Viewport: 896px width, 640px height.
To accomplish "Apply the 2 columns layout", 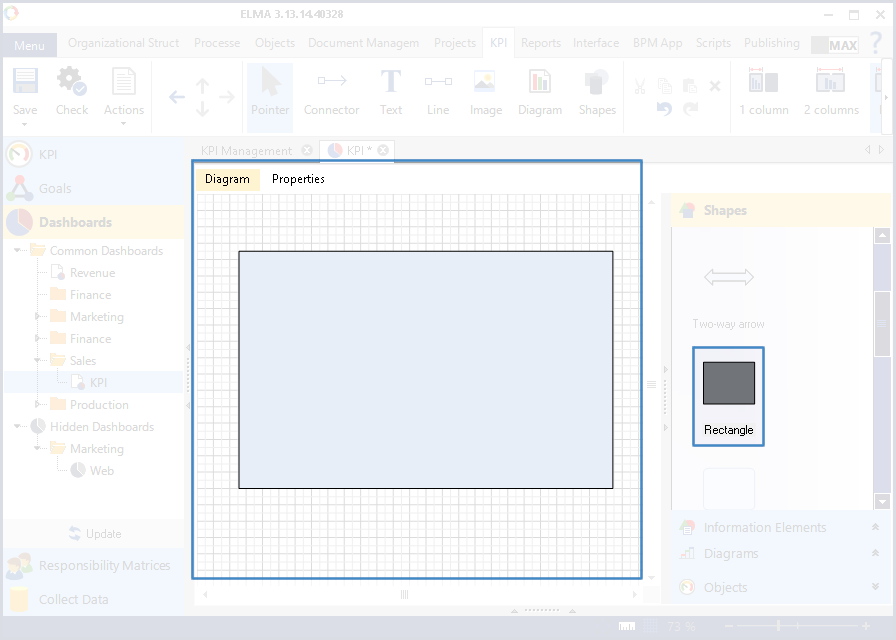I will [x=830, y=91].
